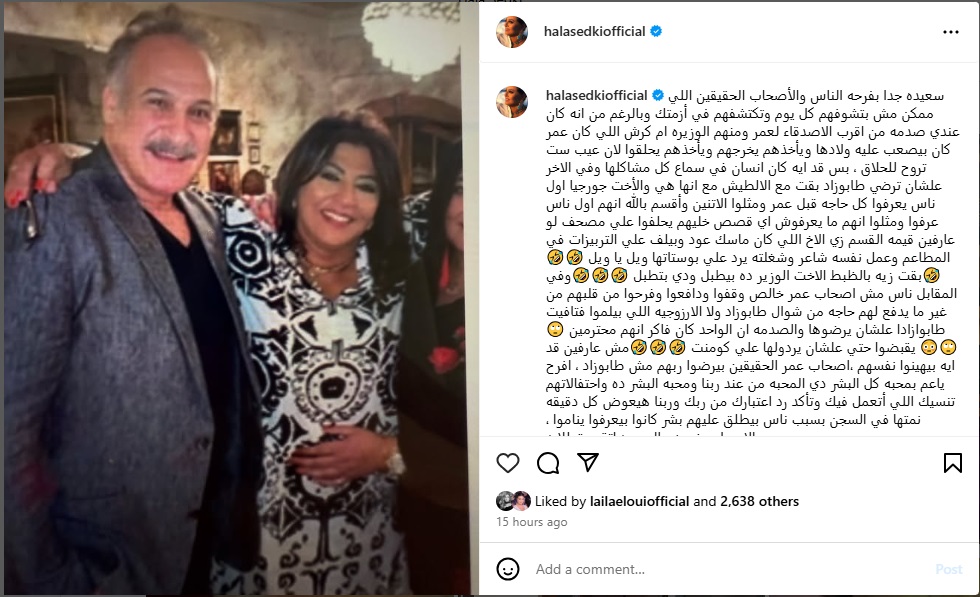Share the post with the paper plane icon
This screenshot has height=597, width=980.
[x=588, y=462]
